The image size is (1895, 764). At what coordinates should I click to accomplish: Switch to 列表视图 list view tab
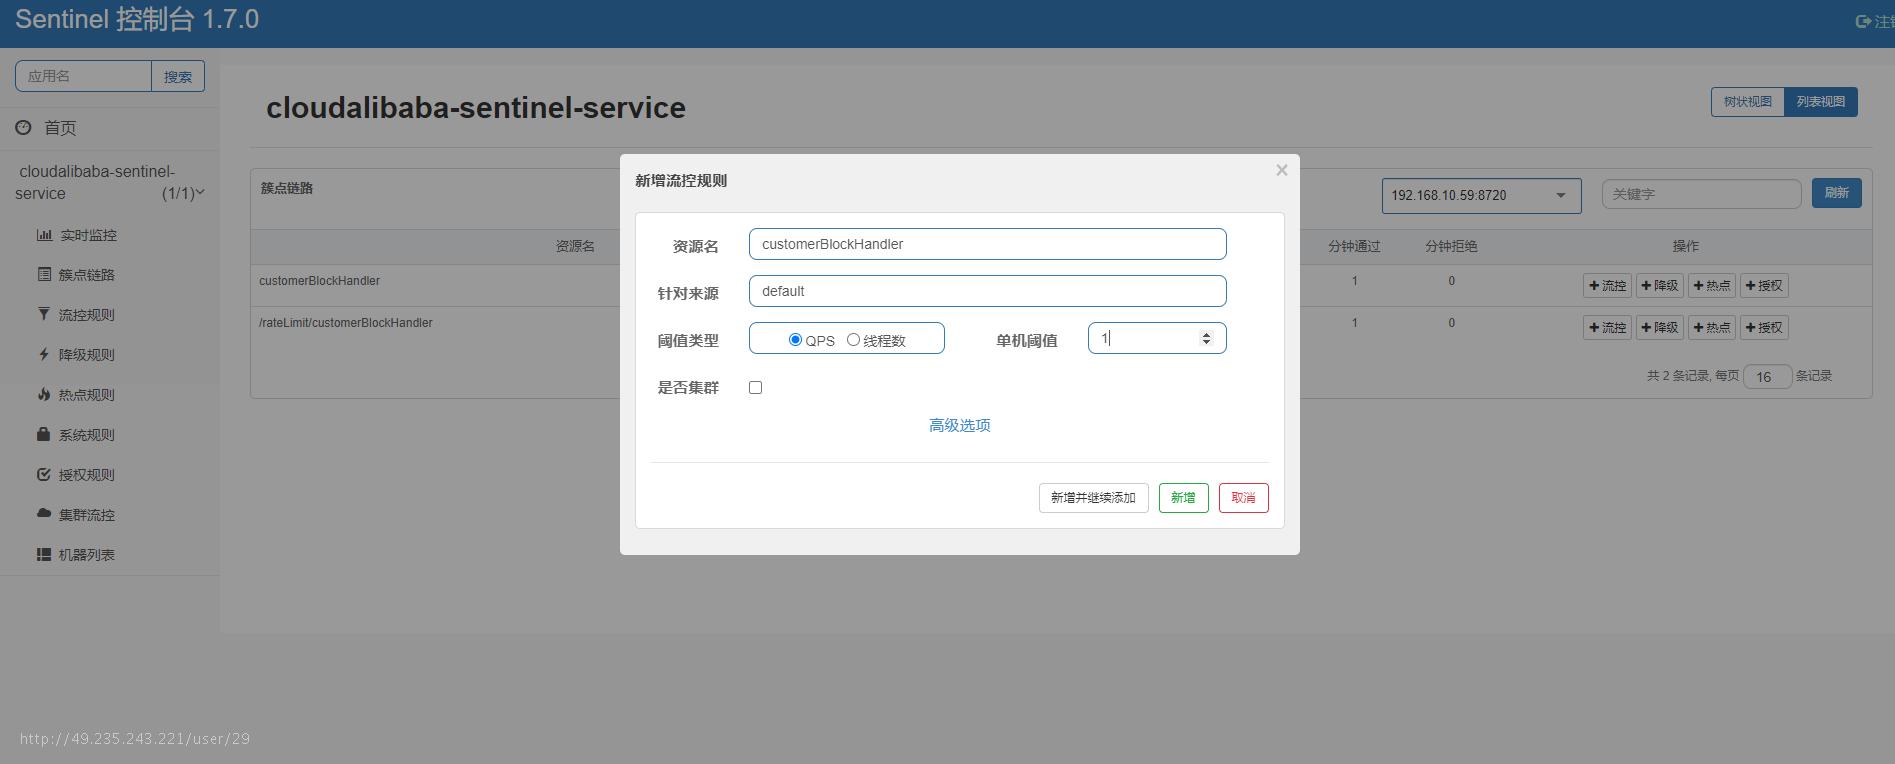tap(1821, 102)
